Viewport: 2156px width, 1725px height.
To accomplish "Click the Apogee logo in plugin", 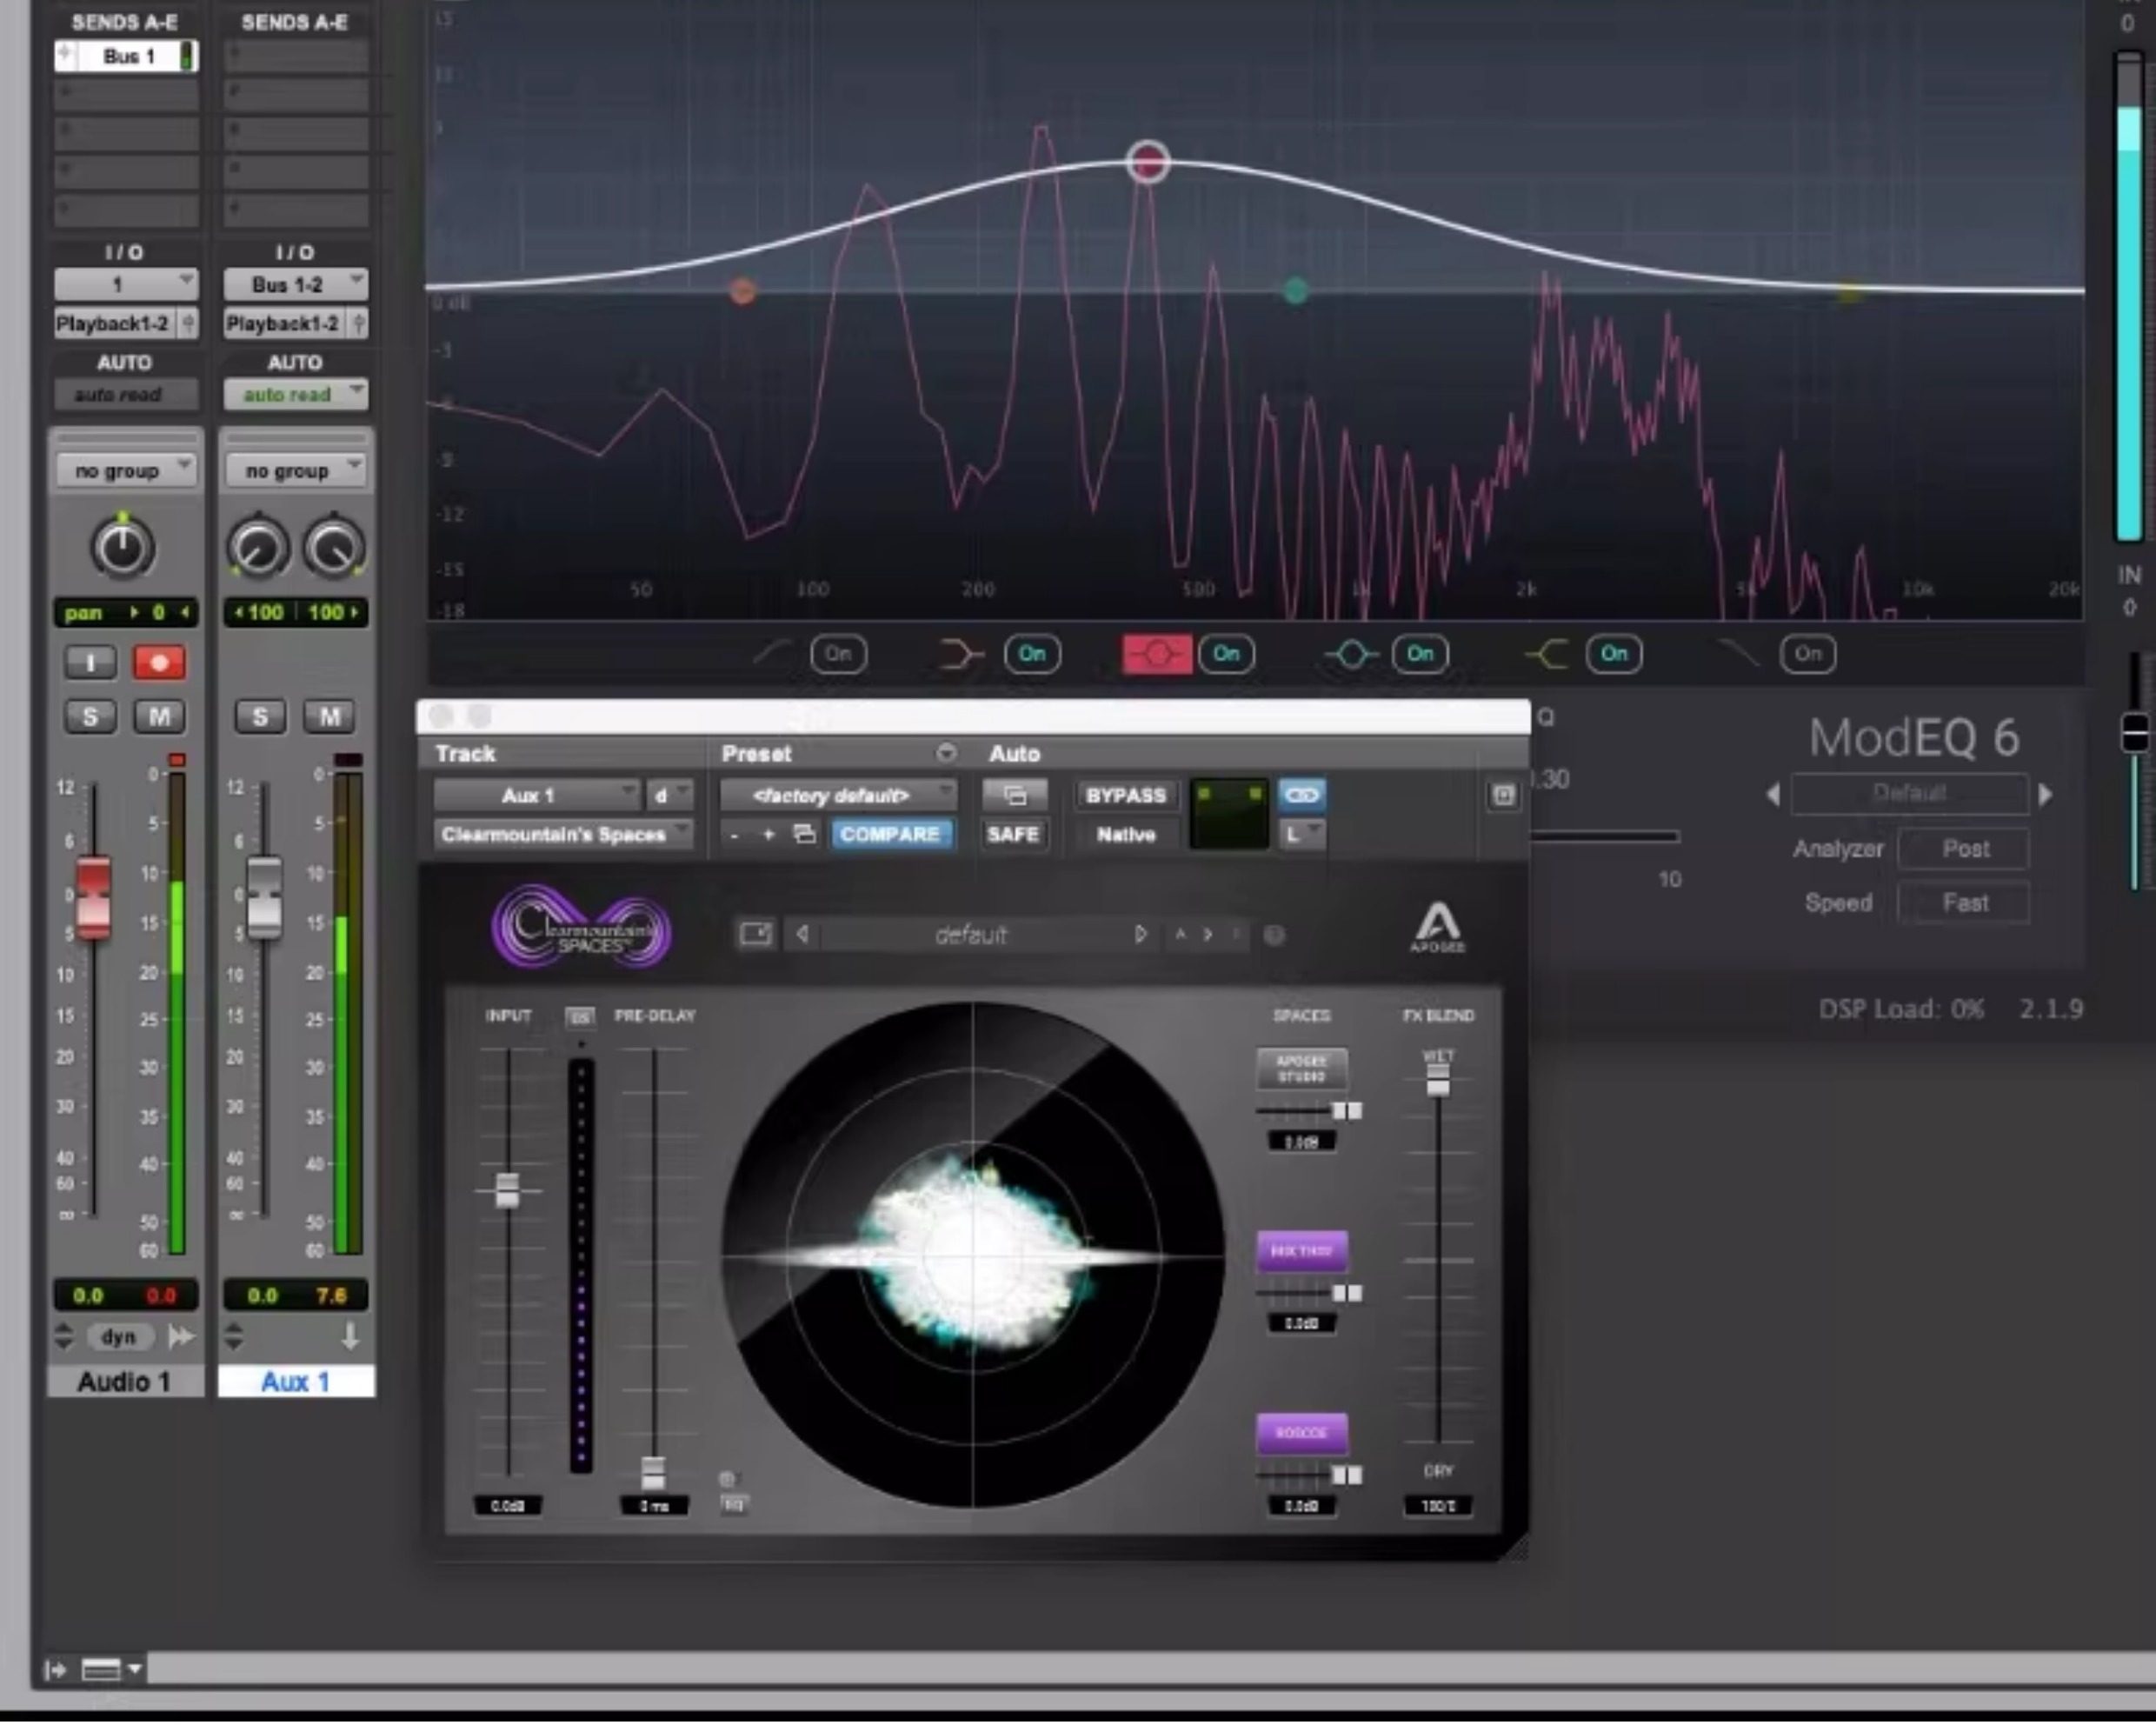I will [1438, 927].
